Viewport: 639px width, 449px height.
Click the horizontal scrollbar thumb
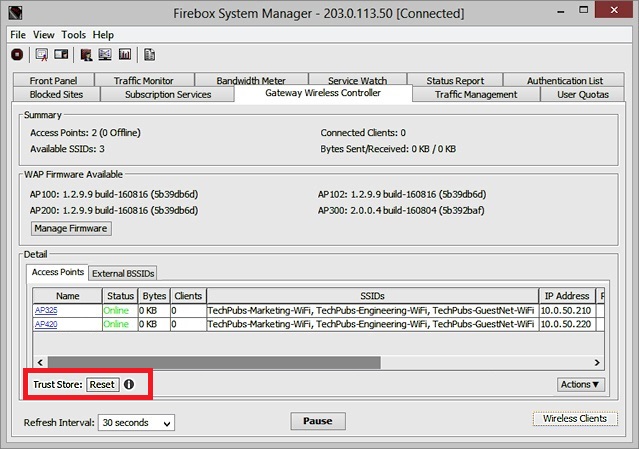(214, 363)
